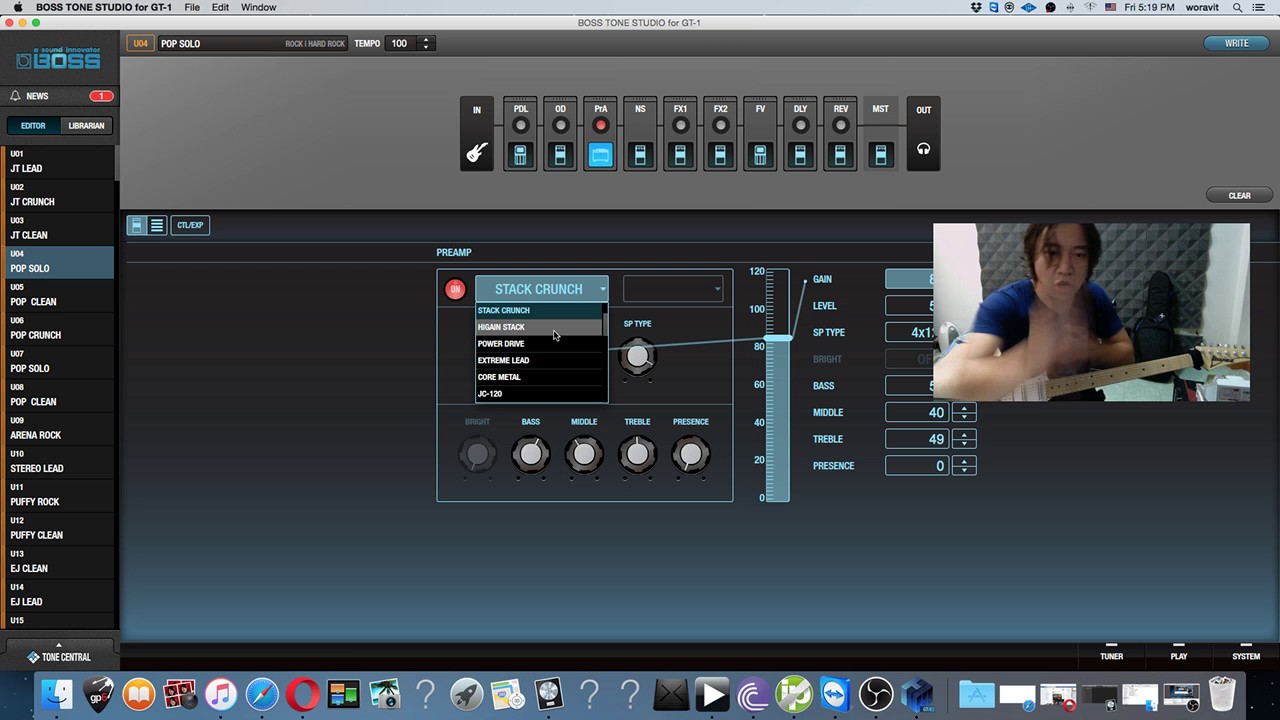Toggle PDL block on/off circle
1280x720 pixels.
click(x=520, y=126)
